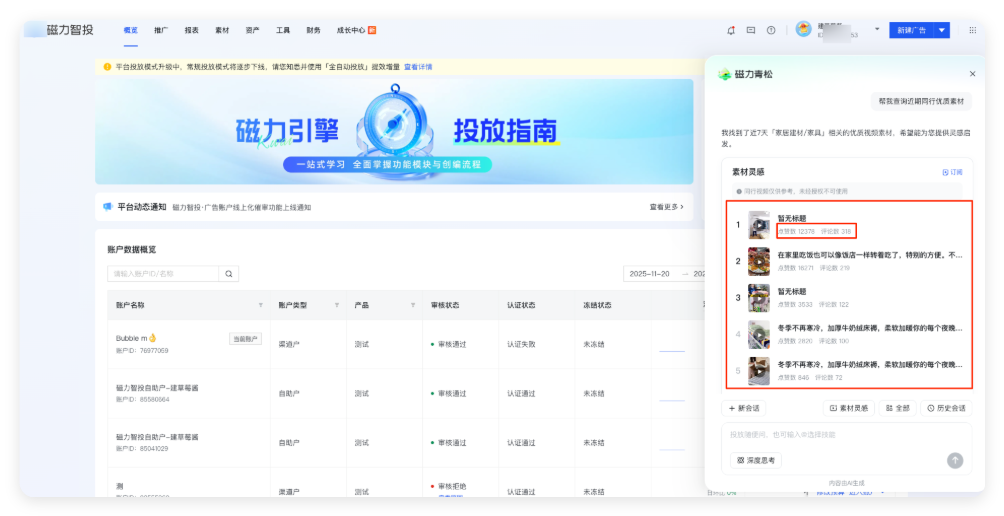Open the 财务 menu
Image resolution: width=1004 pixels, height=516 pixels.
313,30
